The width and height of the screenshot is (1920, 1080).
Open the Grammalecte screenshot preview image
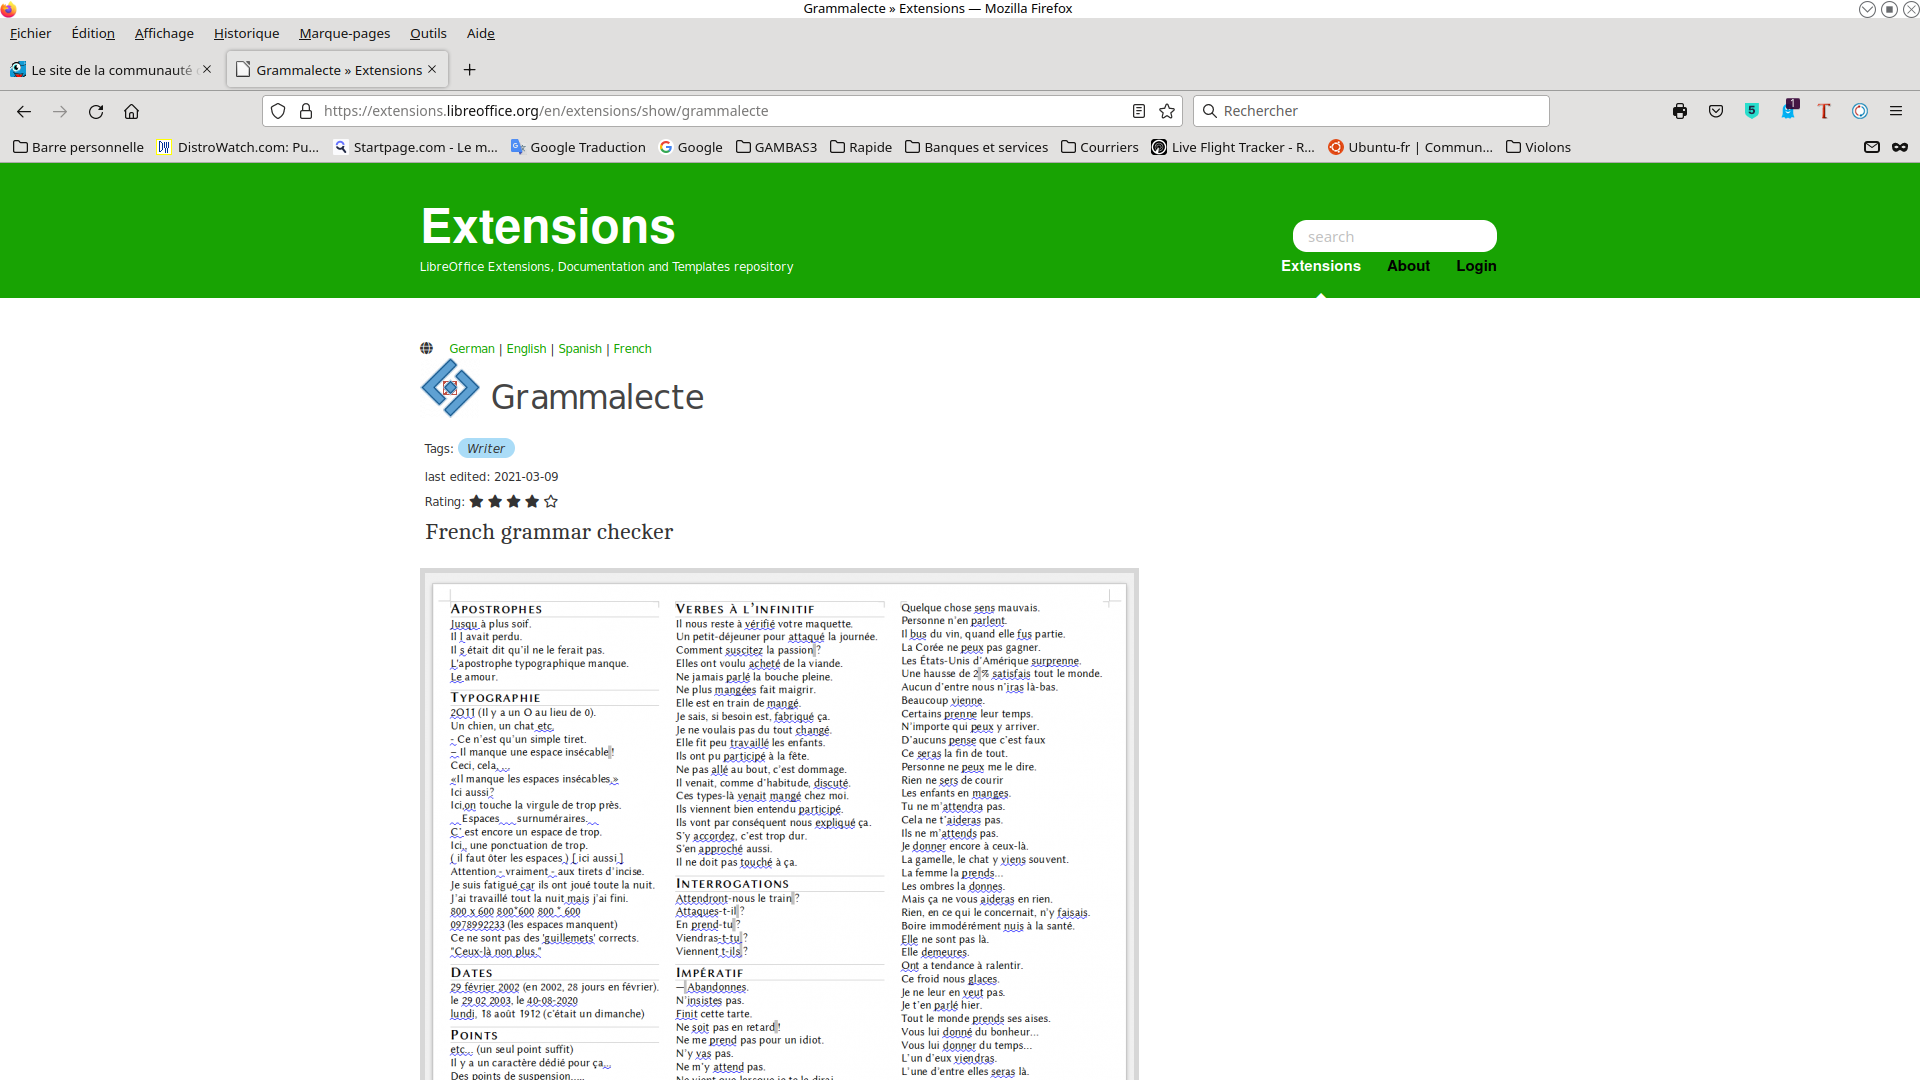click(779, 825)
